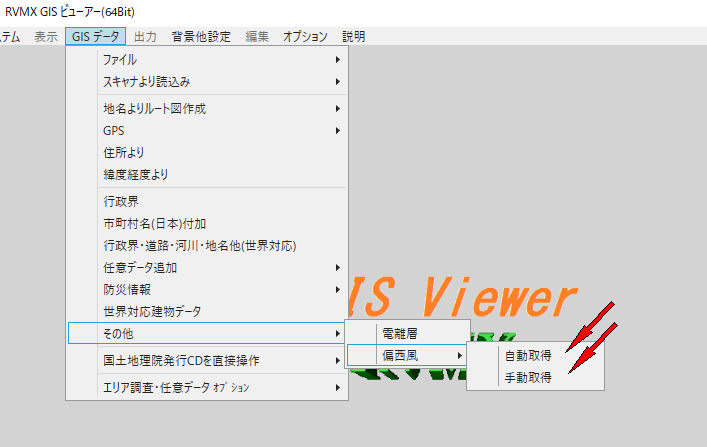
Task: Select 住所より menu item
Action: (123, 152)
